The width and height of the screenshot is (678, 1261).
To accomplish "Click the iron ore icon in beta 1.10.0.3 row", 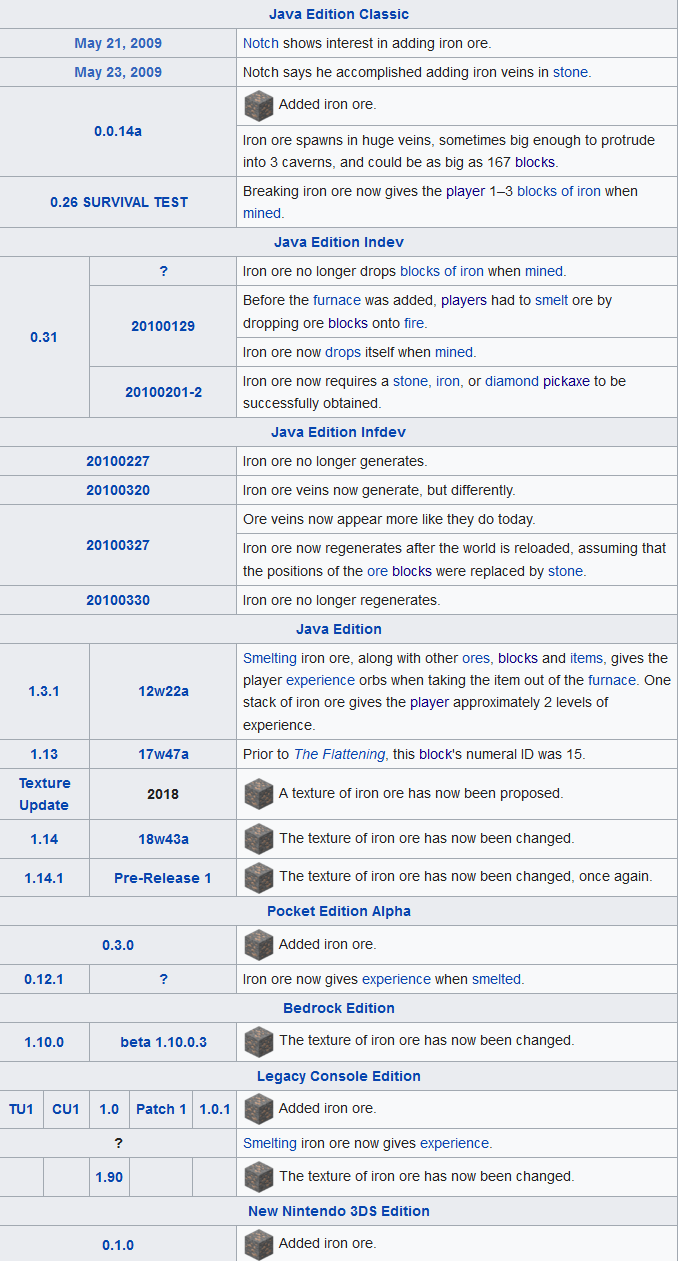I will tap(258, 1041).
